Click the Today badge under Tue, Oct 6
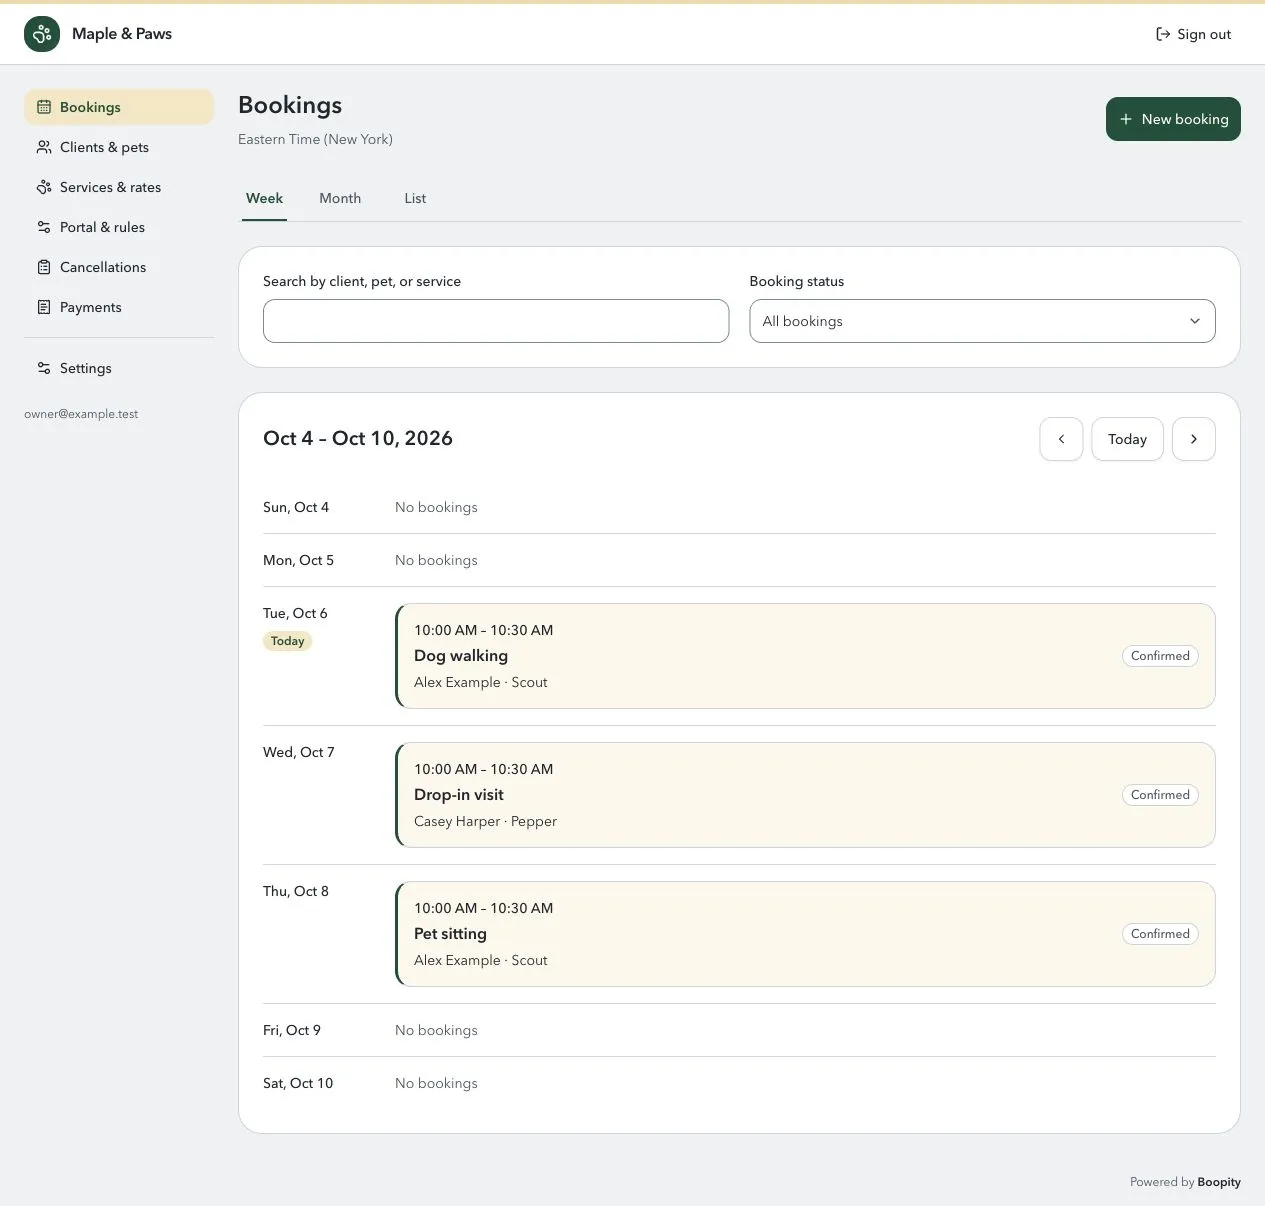This screenshot has width=1265, height=1206. point(288,641)
